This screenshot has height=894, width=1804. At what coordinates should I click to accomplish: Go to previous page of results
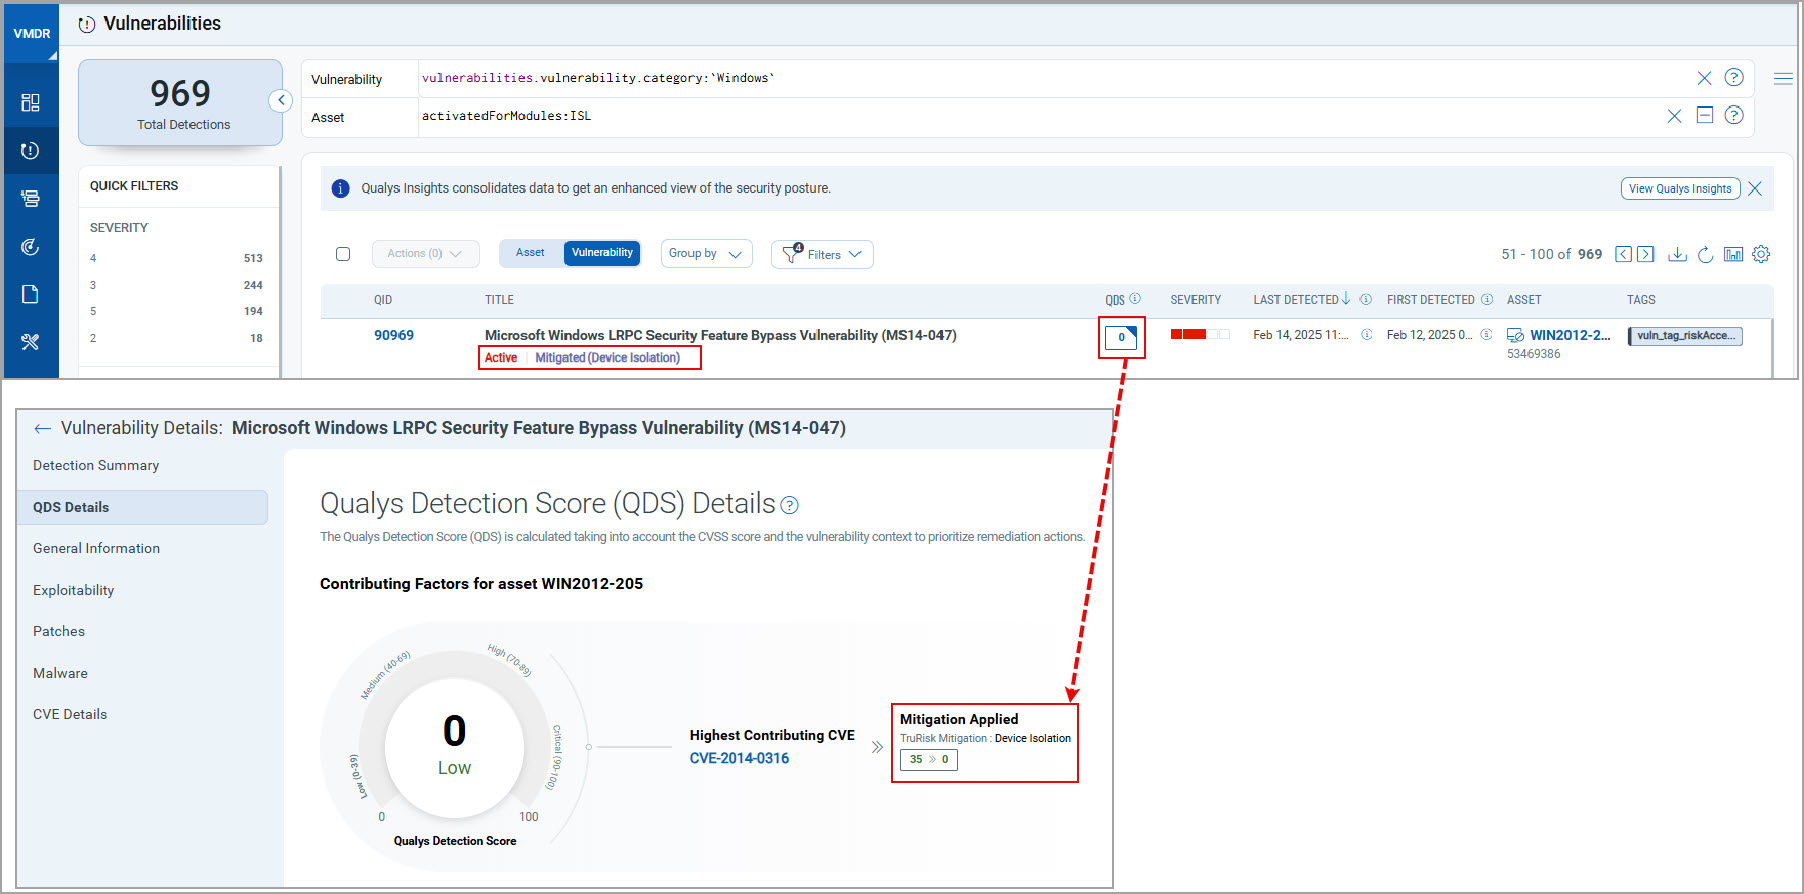[x=1624, y=254]
